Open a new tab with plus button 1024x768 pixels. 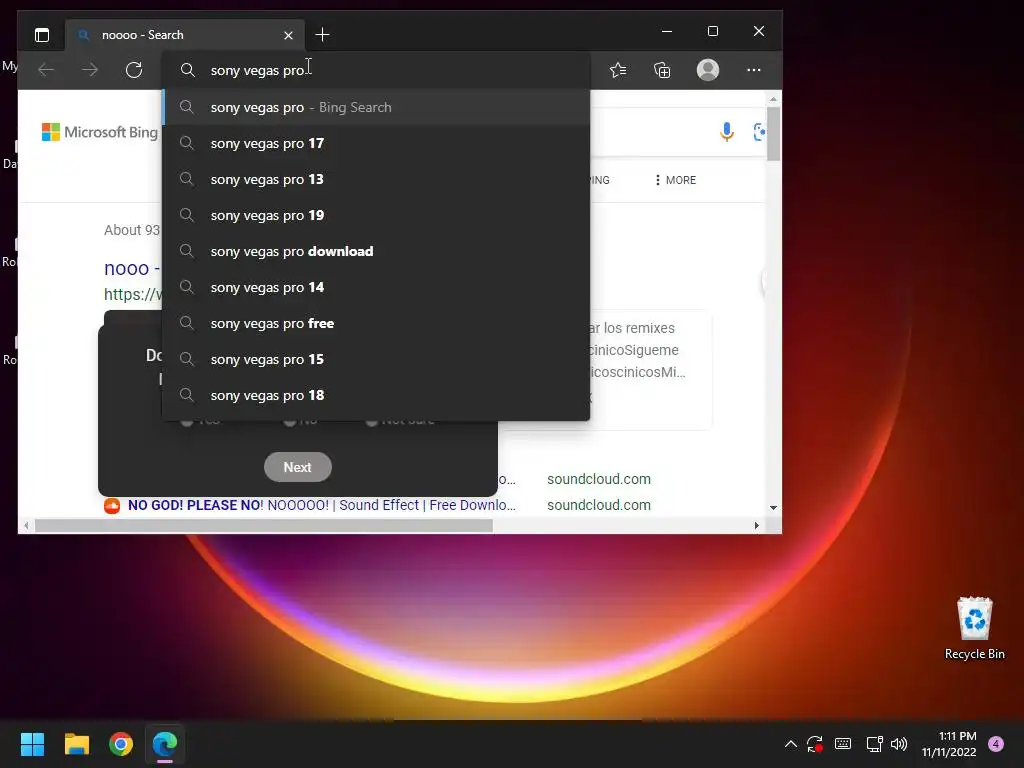coord(322,35)
